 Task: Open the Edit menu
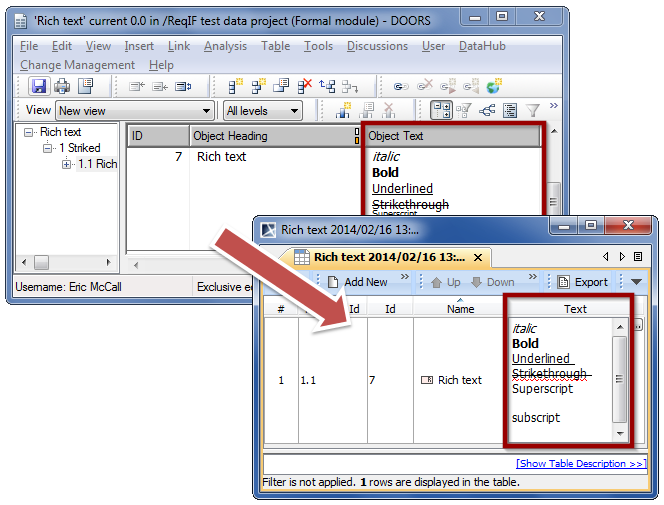tap(62, 46)
